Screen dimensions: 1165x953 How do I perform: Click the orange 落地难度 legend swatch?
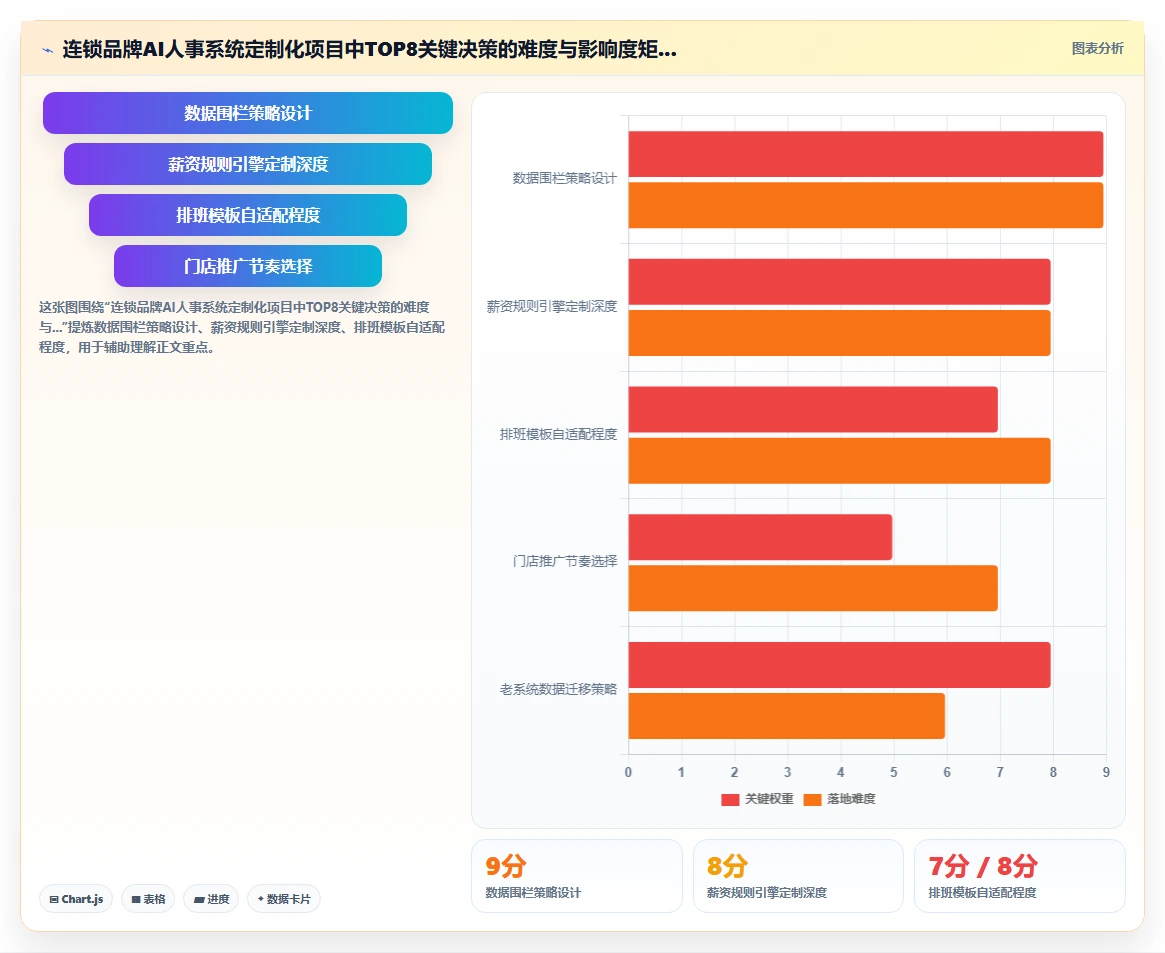pos(812,799)
